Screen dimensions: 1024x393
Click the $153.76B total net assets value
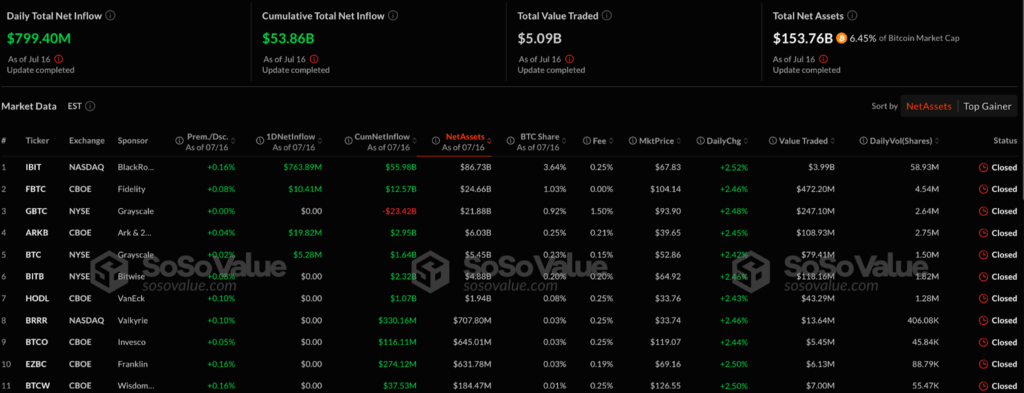803,39
